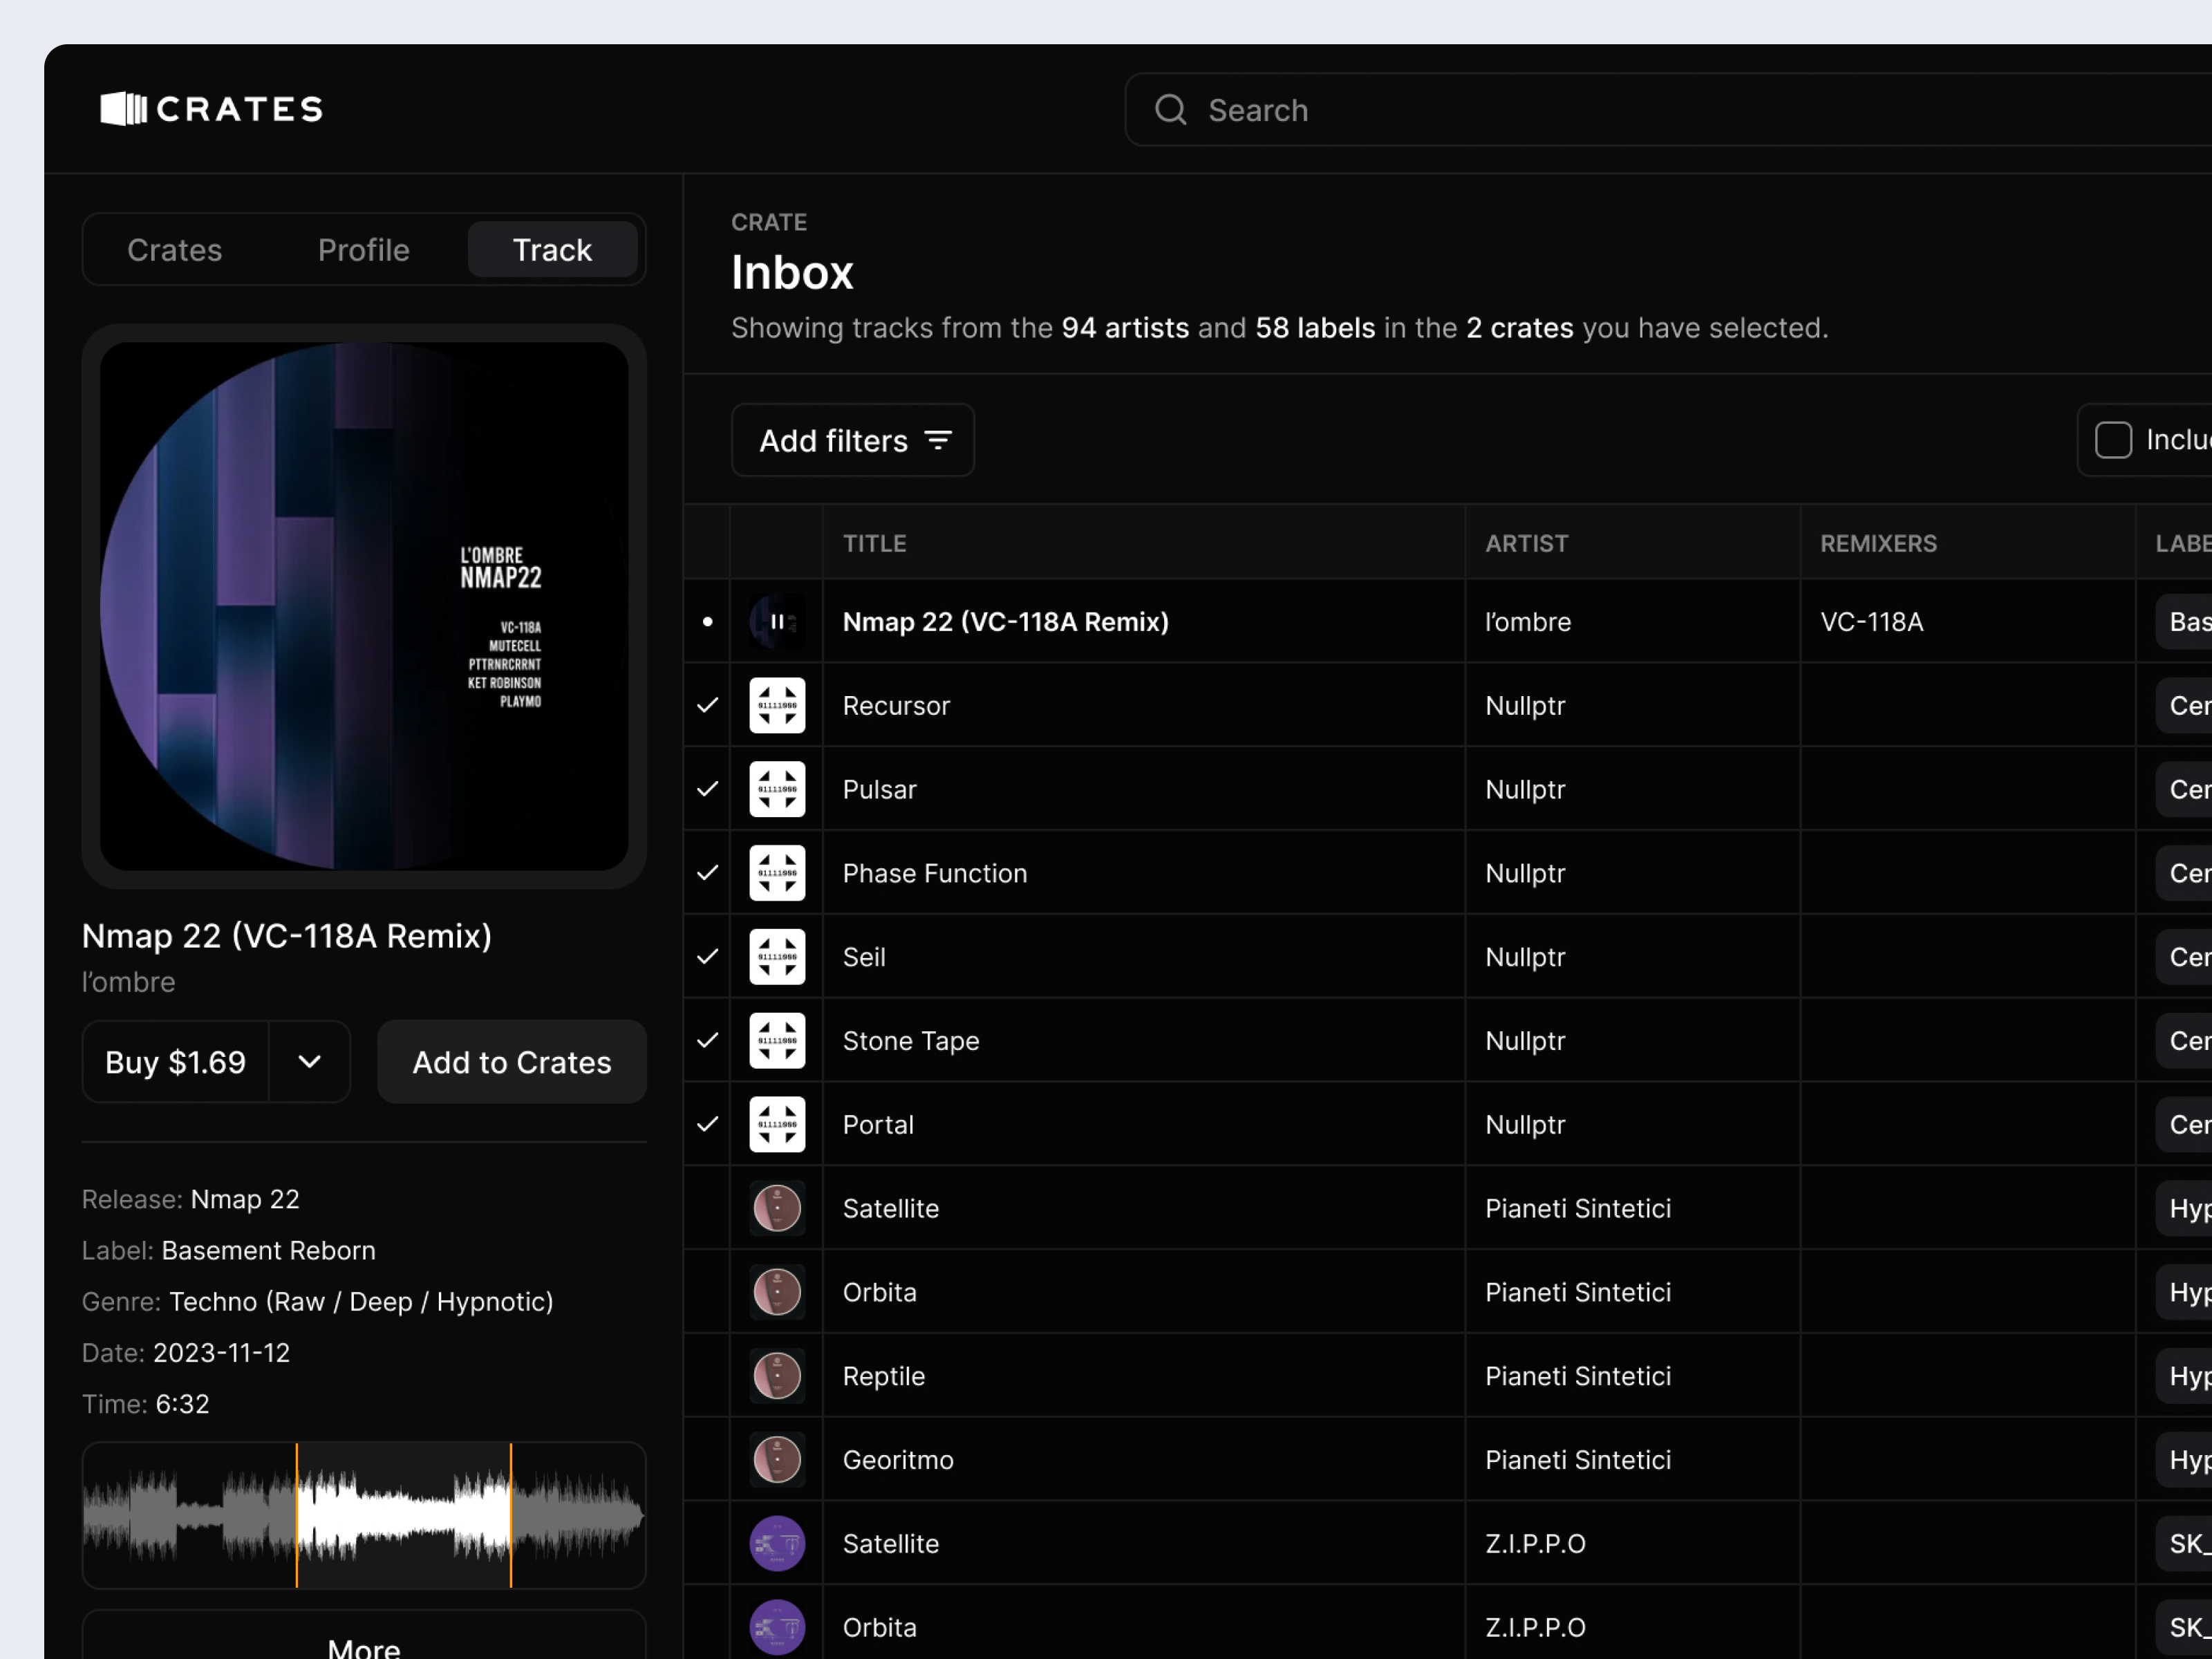Toggle the Include checkbox
The width and height of the screenshot is (2212, 1659).
pyautogui.click(x=2113, y=440)
